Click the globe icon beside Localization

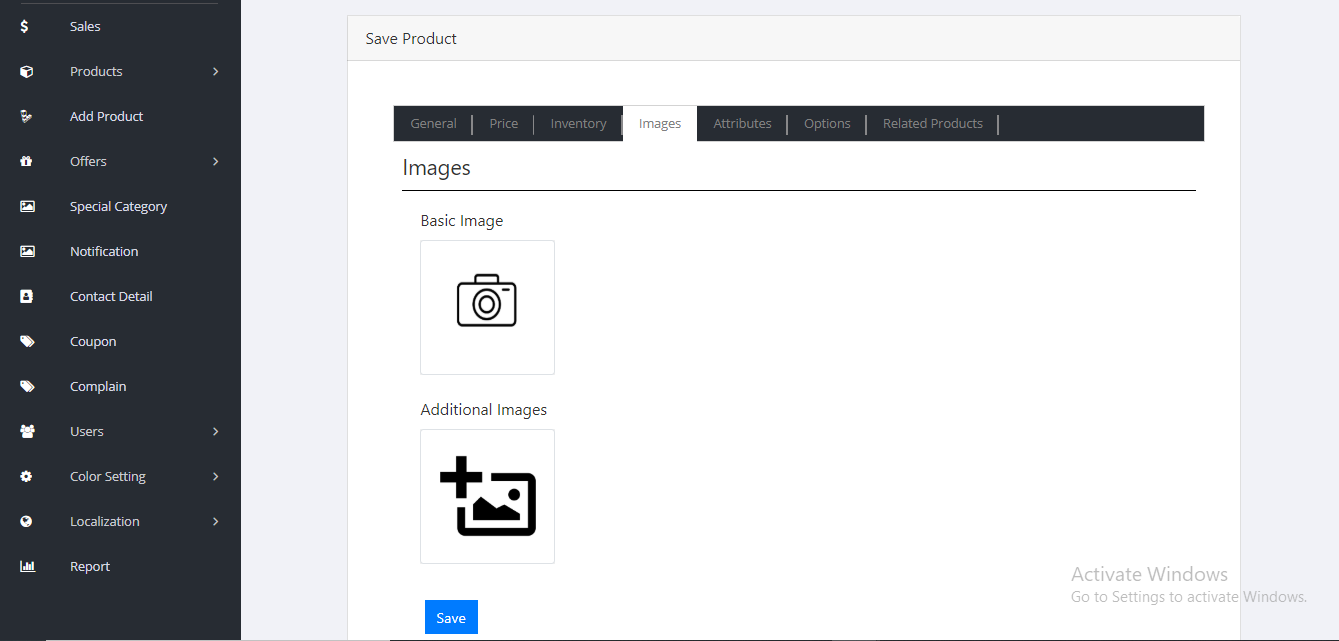[27, 522]
